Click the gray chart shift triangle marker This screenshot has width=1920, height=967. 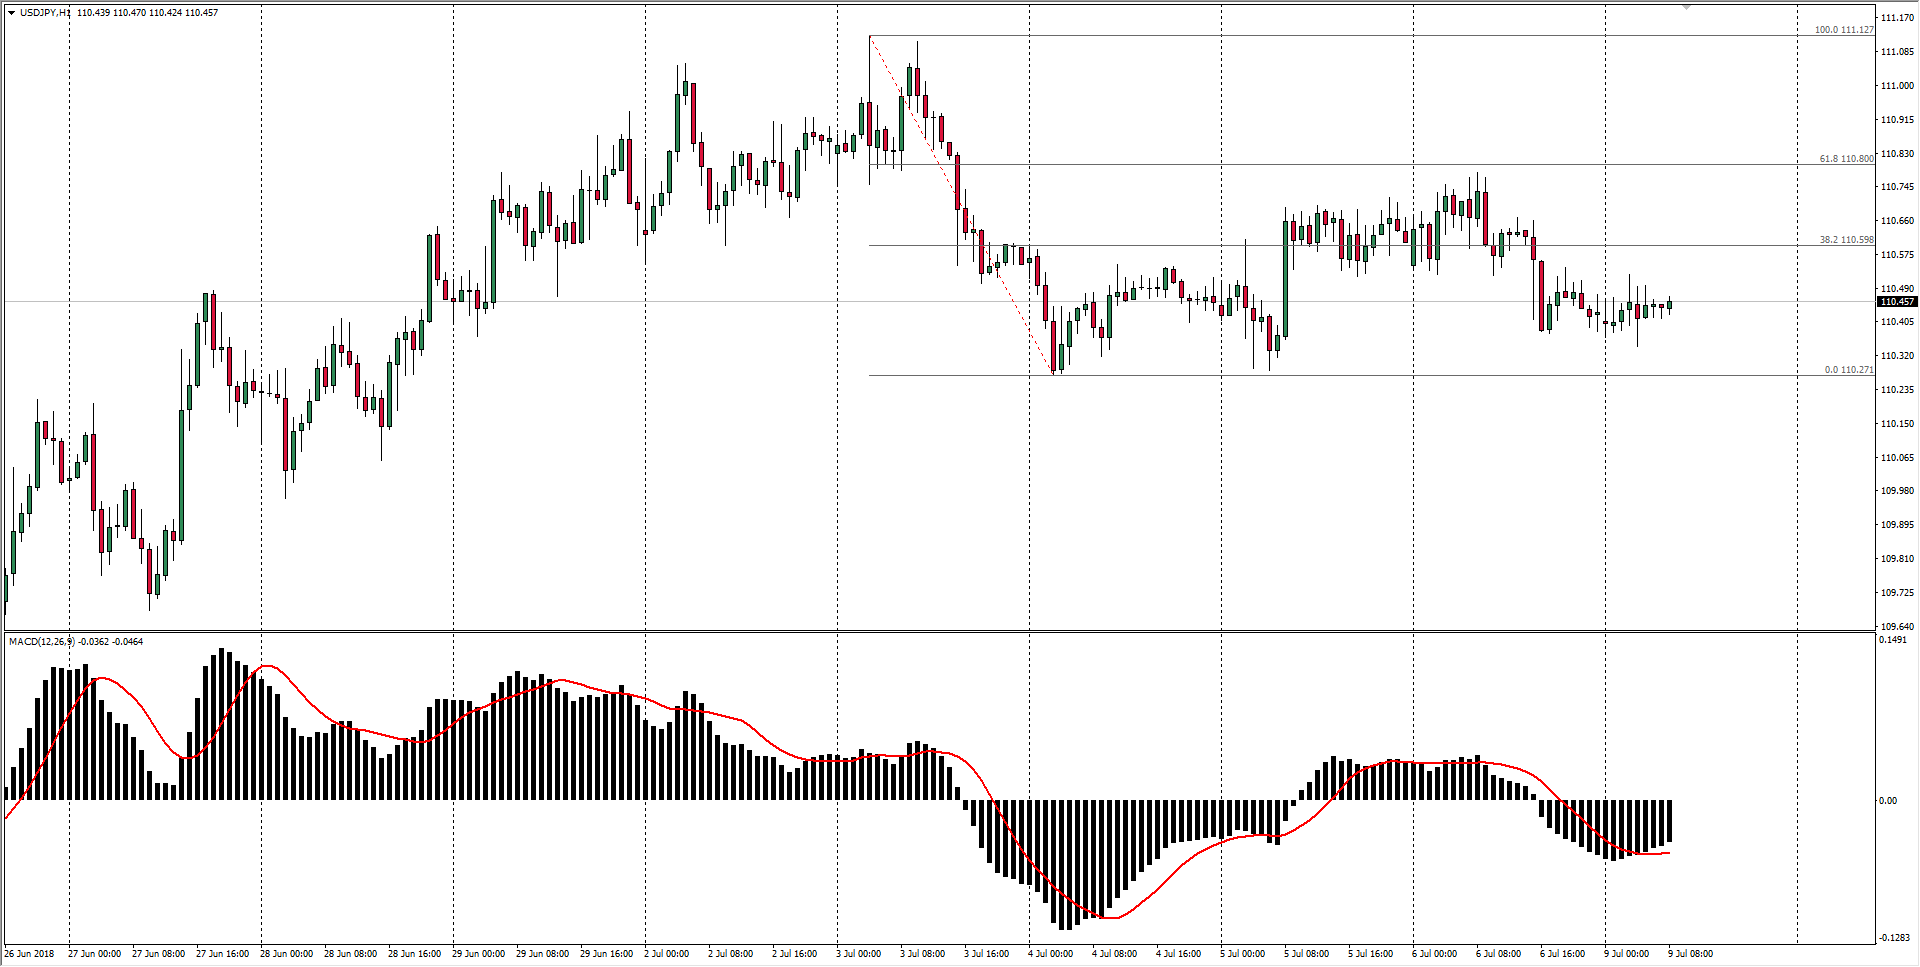coord(1686,7)
